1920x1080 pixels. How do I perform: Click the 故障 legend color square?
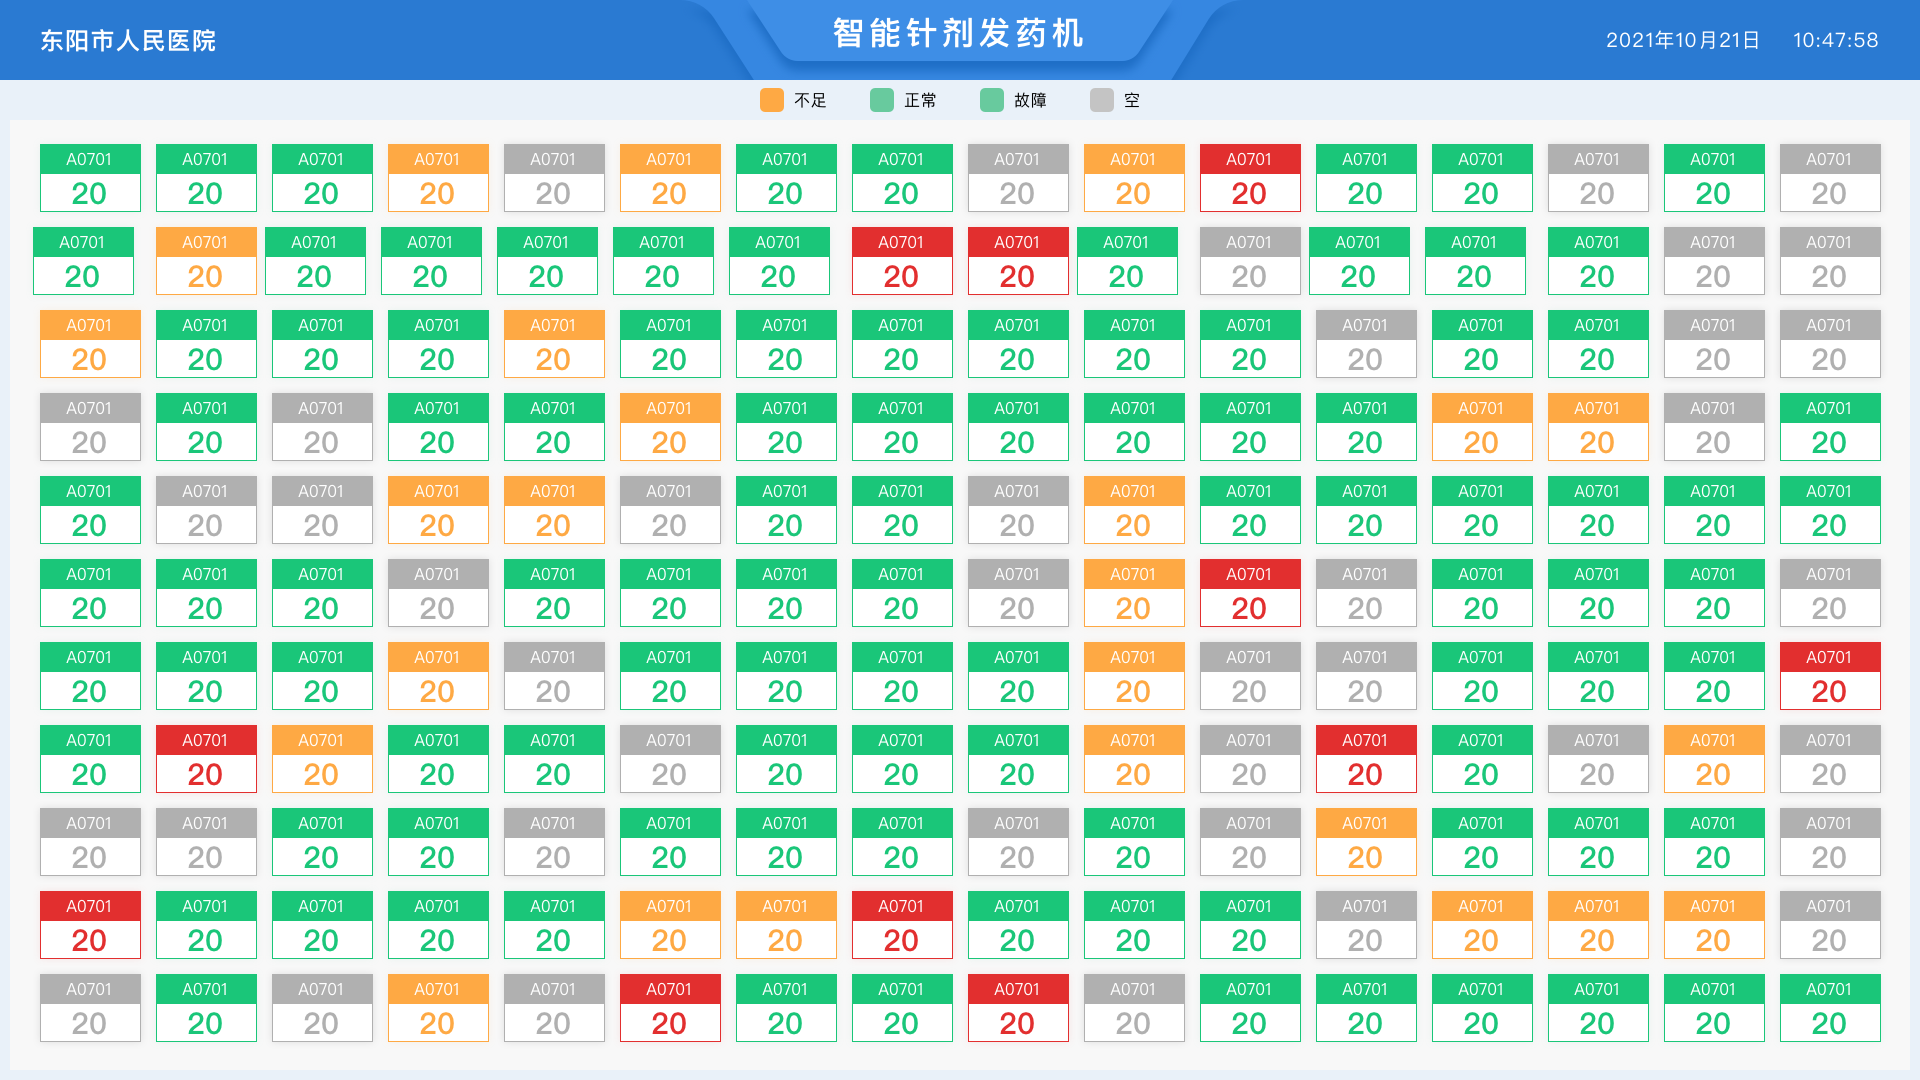[x=991, y=100]
